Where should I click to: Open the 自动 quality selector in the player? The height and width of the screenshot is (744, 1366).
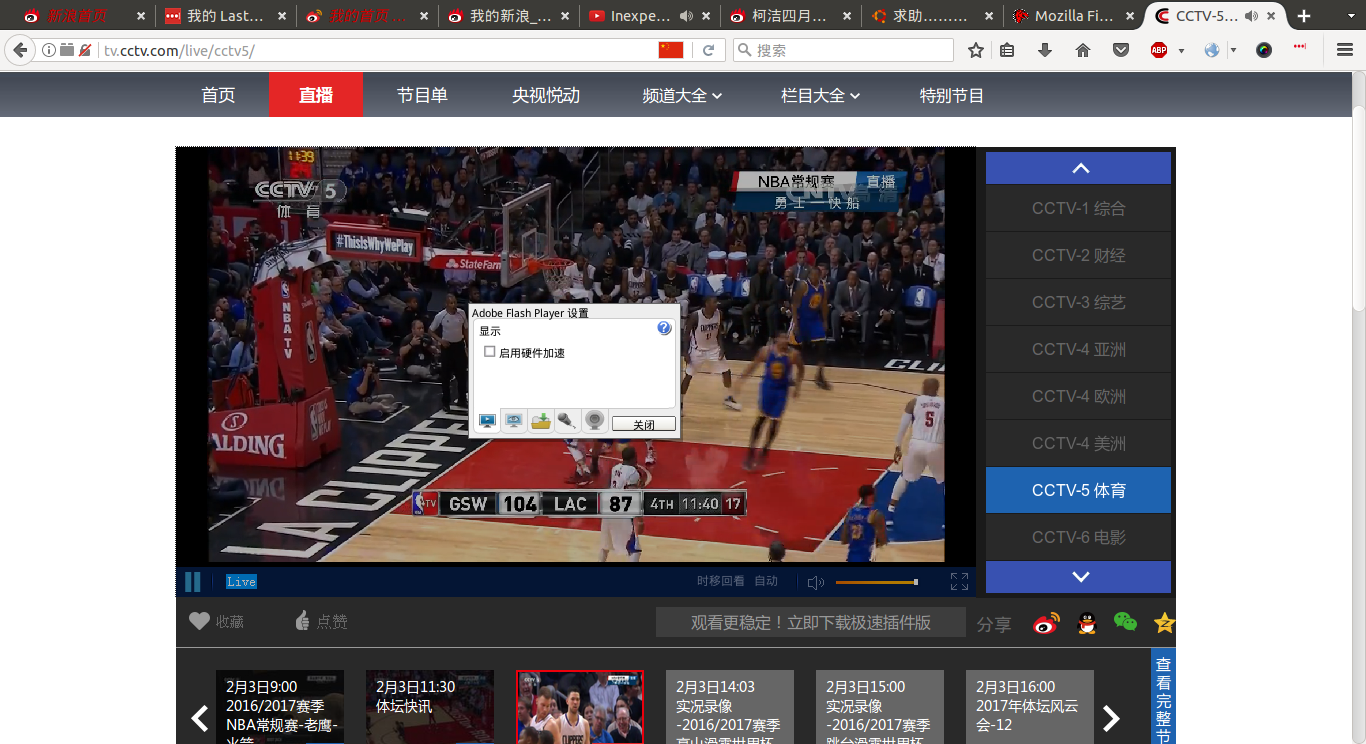click(766, 581)
